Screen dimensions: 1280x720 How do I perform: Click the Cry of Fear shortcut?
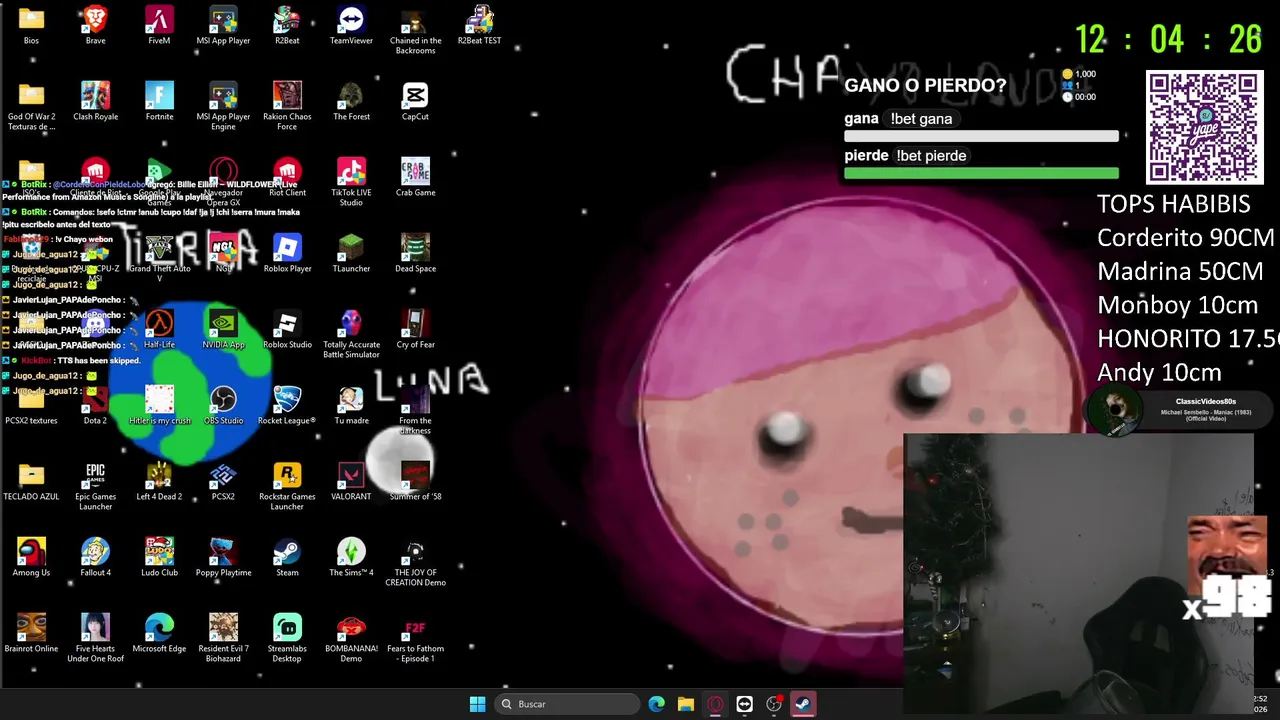415,330
